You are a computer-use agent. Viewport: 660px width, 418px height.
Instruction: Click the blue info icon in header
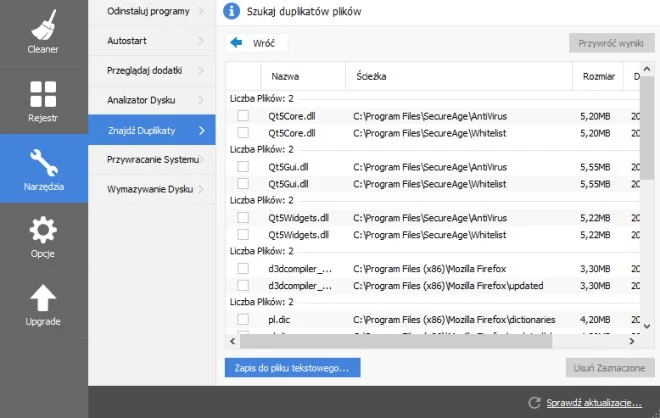coord(232,12)
